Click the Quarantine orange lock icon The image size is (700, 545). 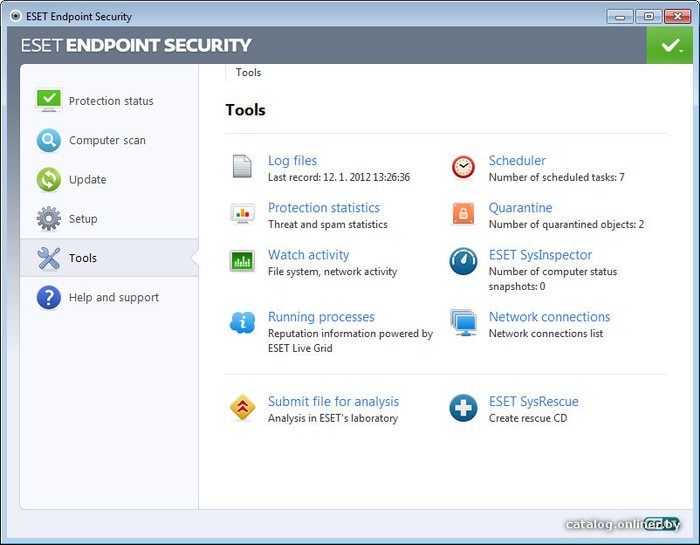(462, 214)
